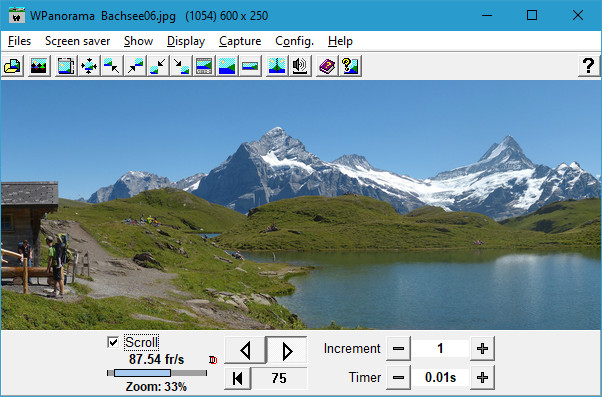Open an image file via folder icon
Screen dimensions: 602x397
pyautogui.click(x=13, y=66)
